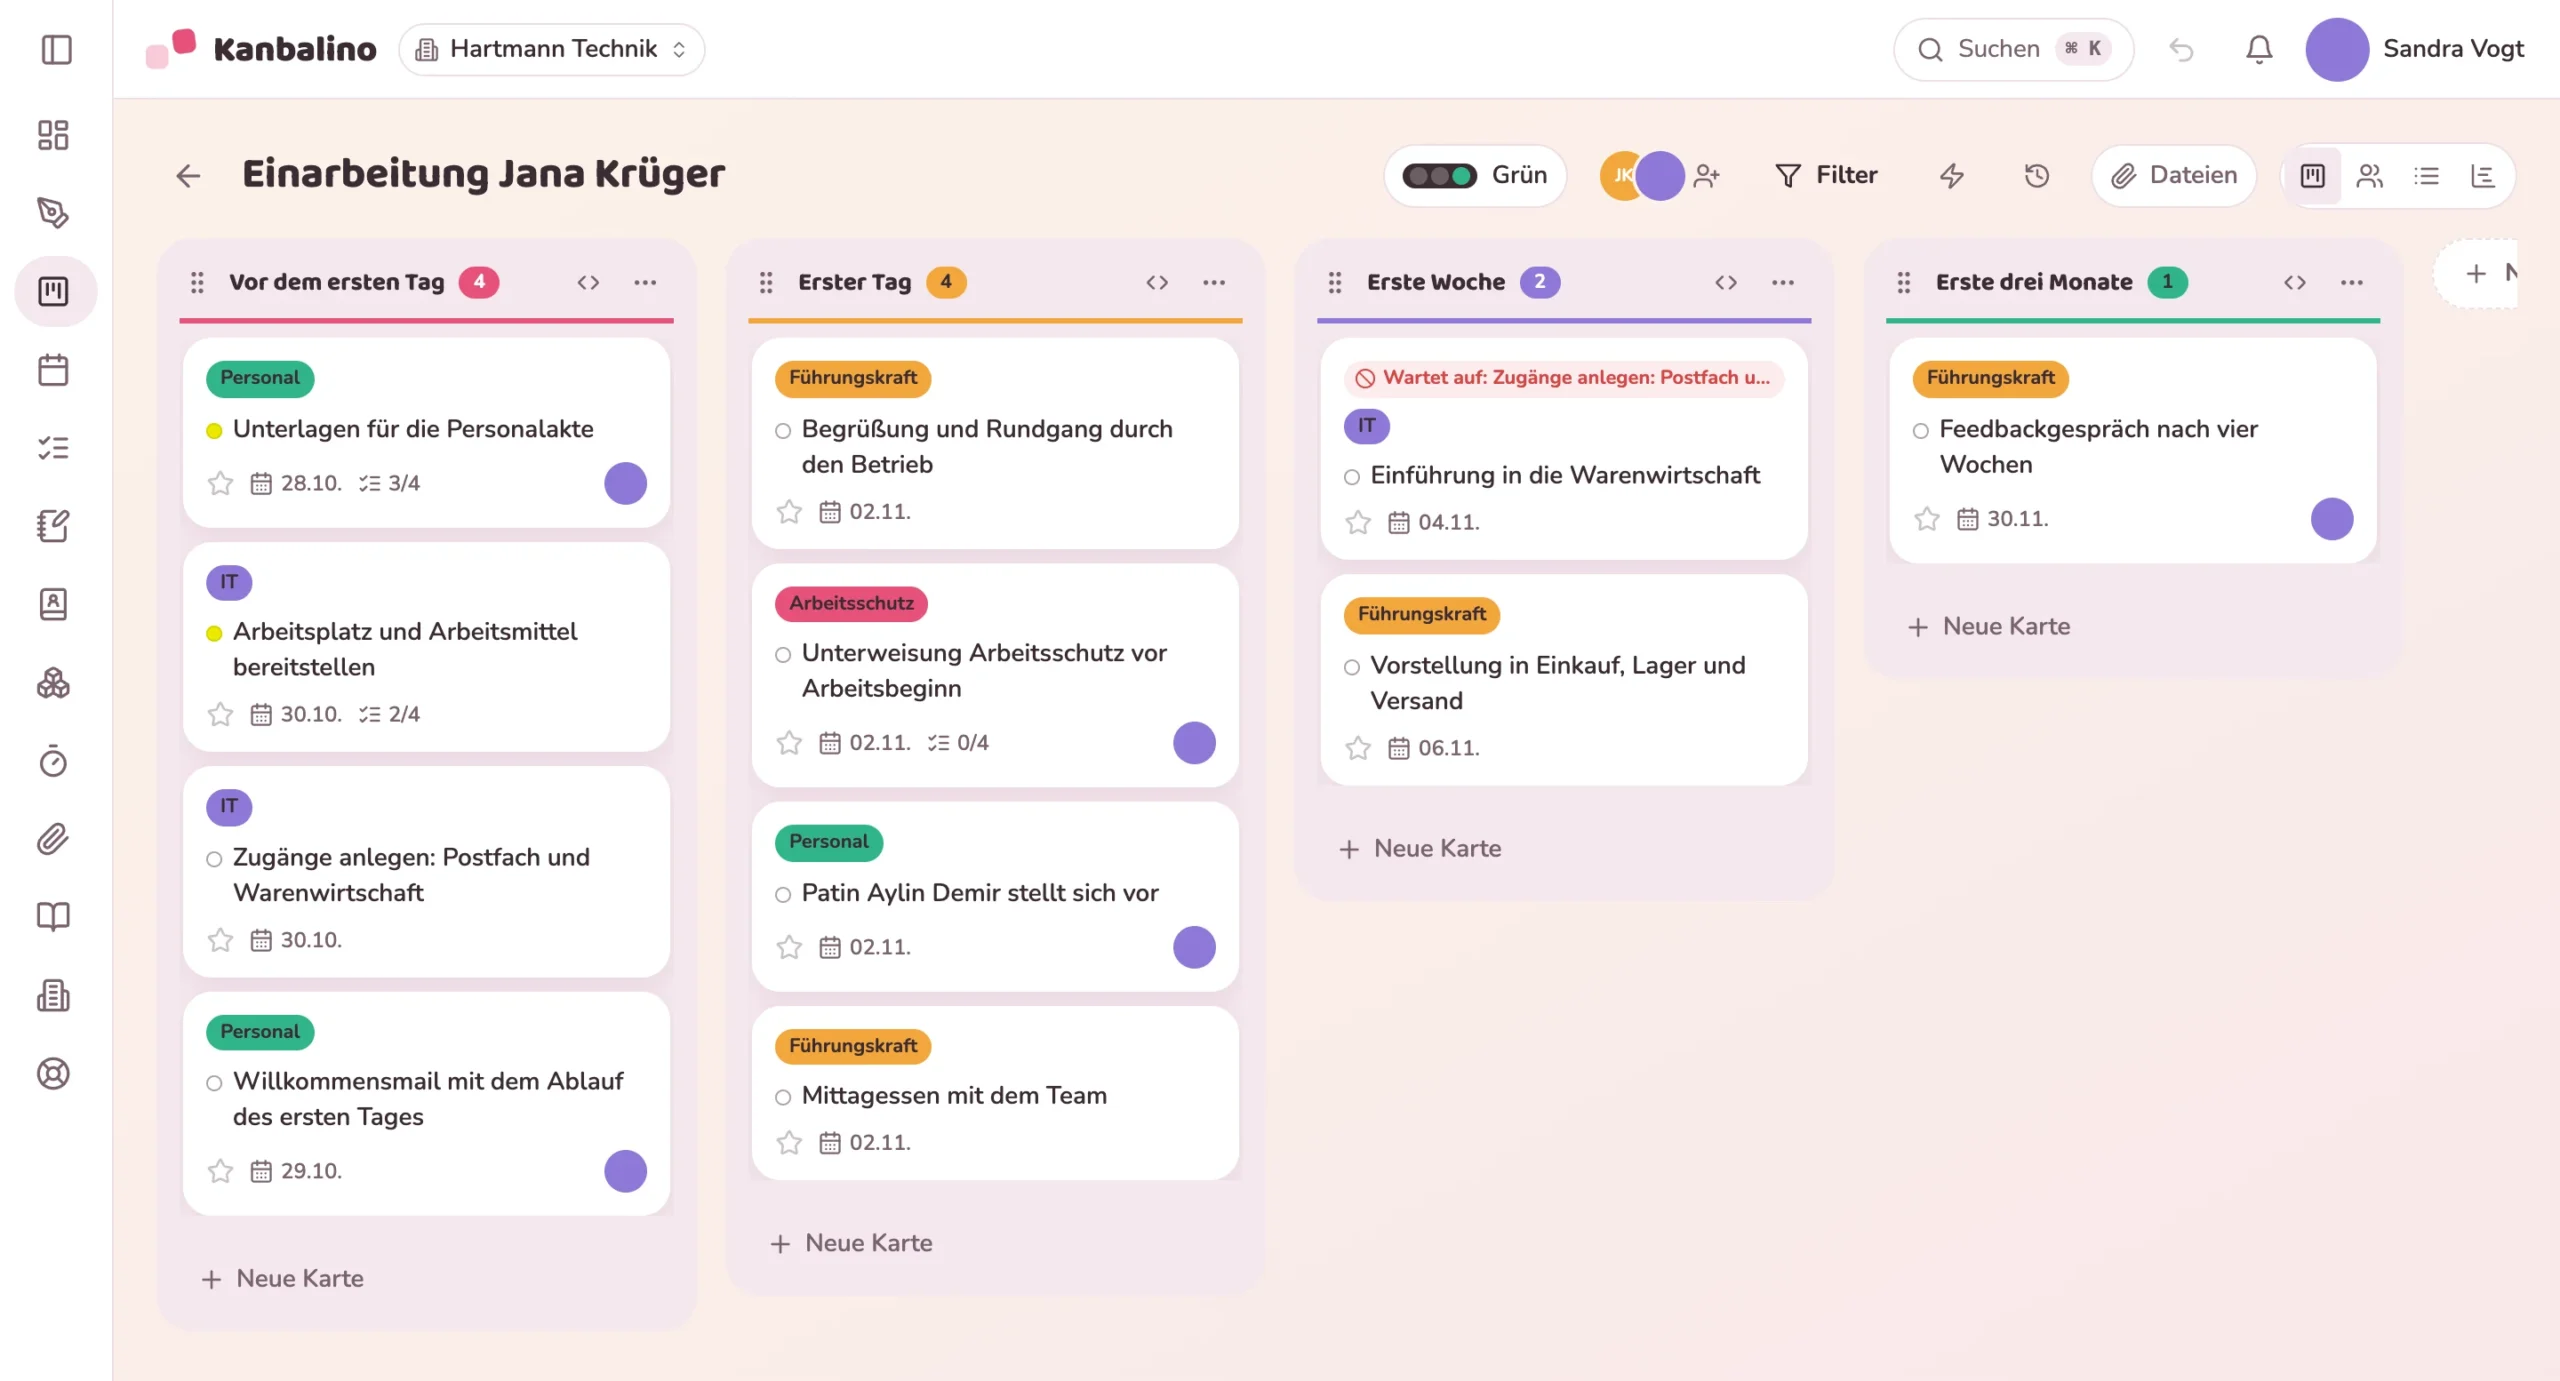Open the dashboard grid icon in sidebar

coord(53,135)
